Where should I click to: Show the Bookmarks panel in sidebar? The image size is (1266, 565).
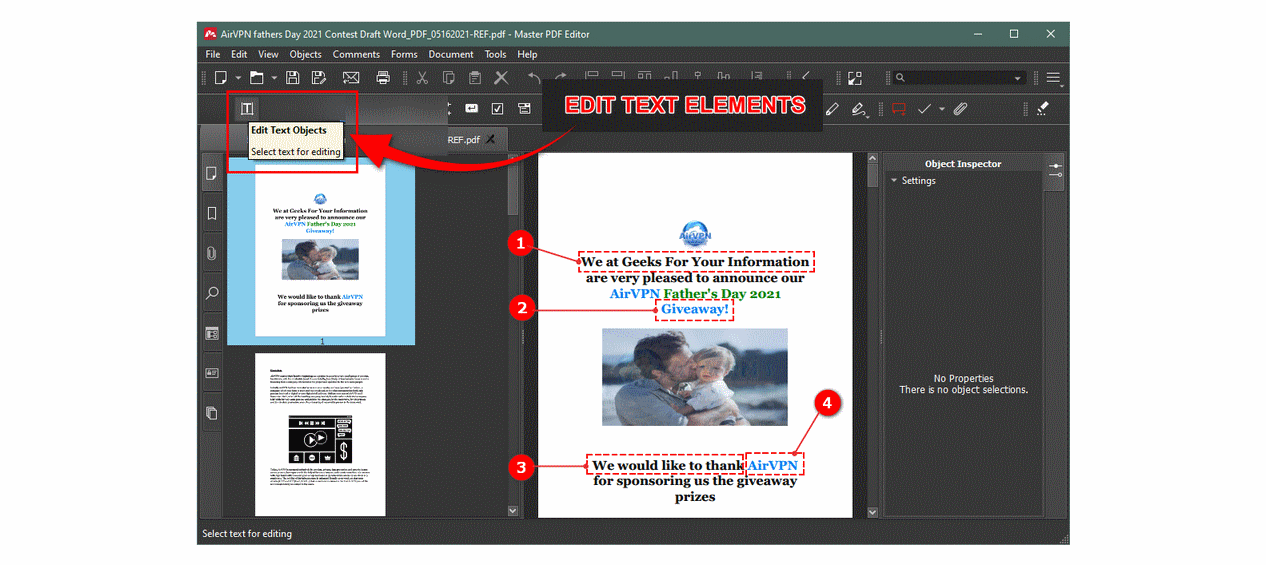click(x=212, y=214)
